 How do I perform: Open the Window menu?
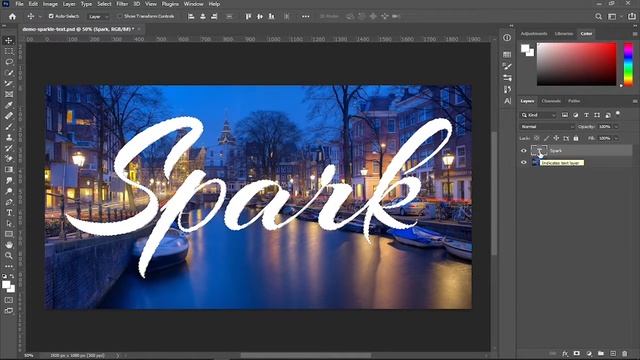pyautogui.click(x=193, y=4)
